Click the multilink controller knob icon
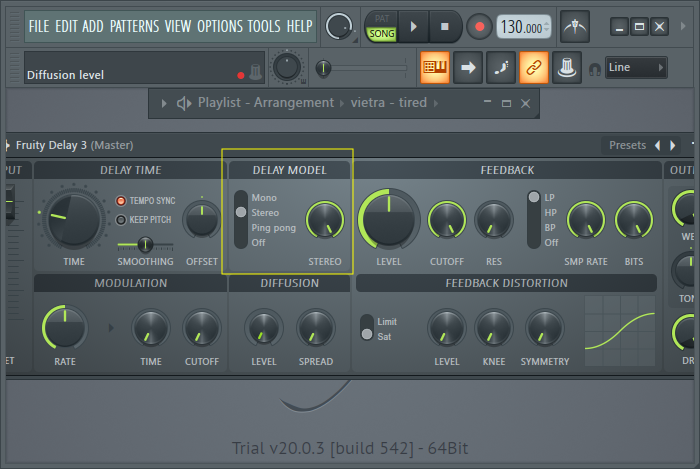The image size is (700, 469). click(566, 67)
